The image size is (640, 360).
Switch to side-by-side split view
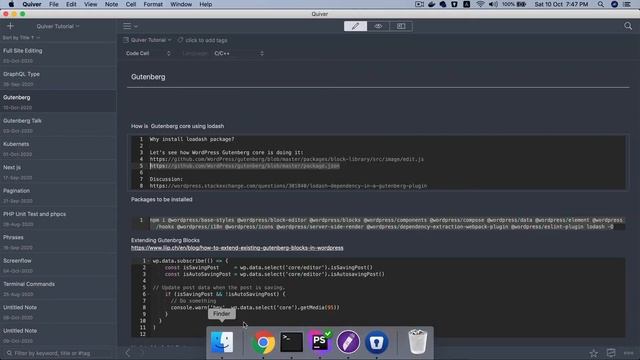coord(401,26)
